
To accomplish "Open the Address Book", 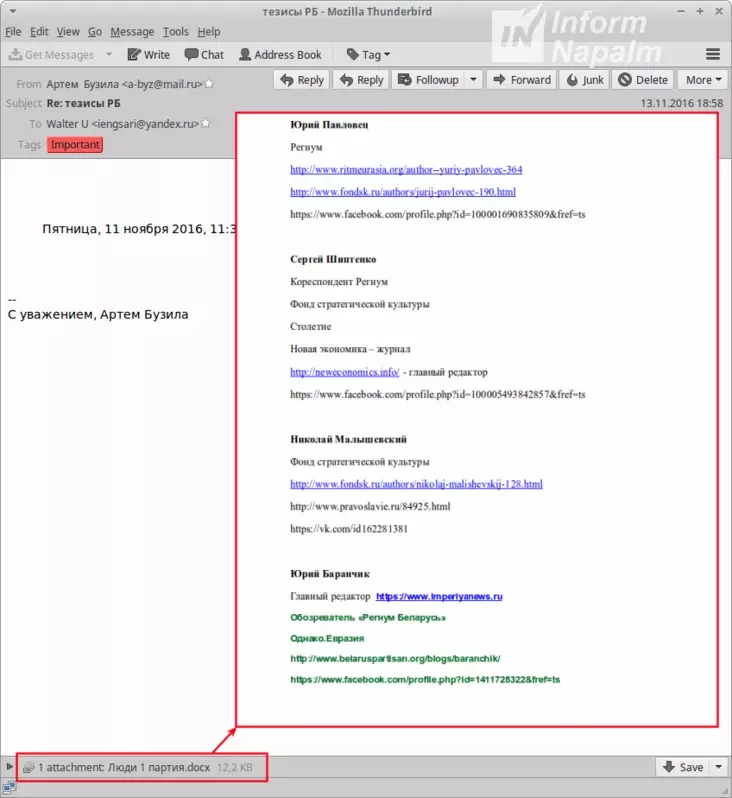I will pyautogui.click(x=280, y=54).
